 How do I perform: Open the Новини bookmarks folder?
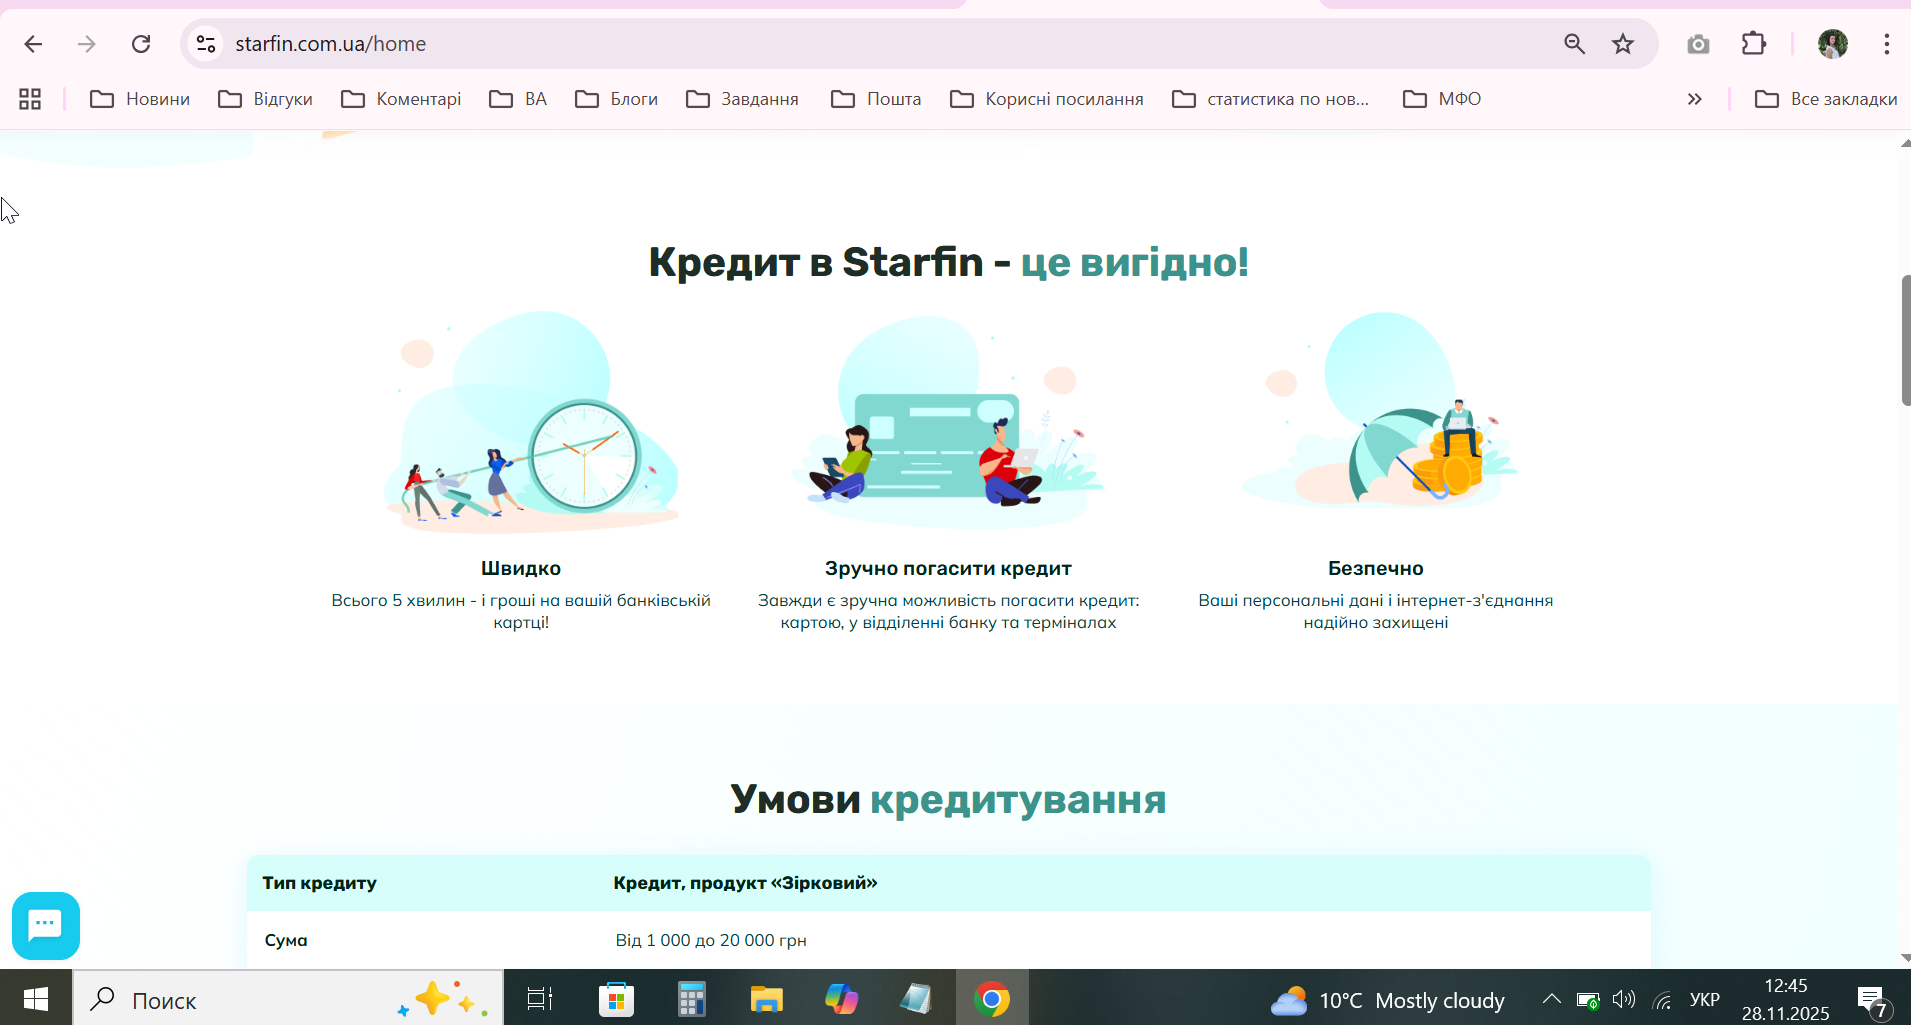coord(140,99)
